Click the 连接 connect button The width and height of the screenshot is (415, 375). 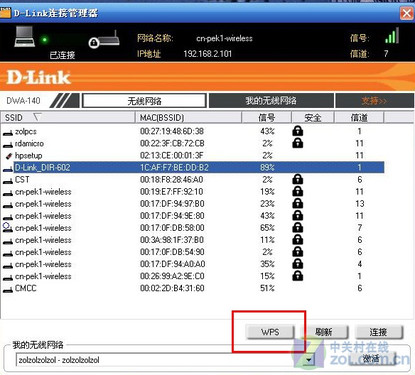point(379,332)
